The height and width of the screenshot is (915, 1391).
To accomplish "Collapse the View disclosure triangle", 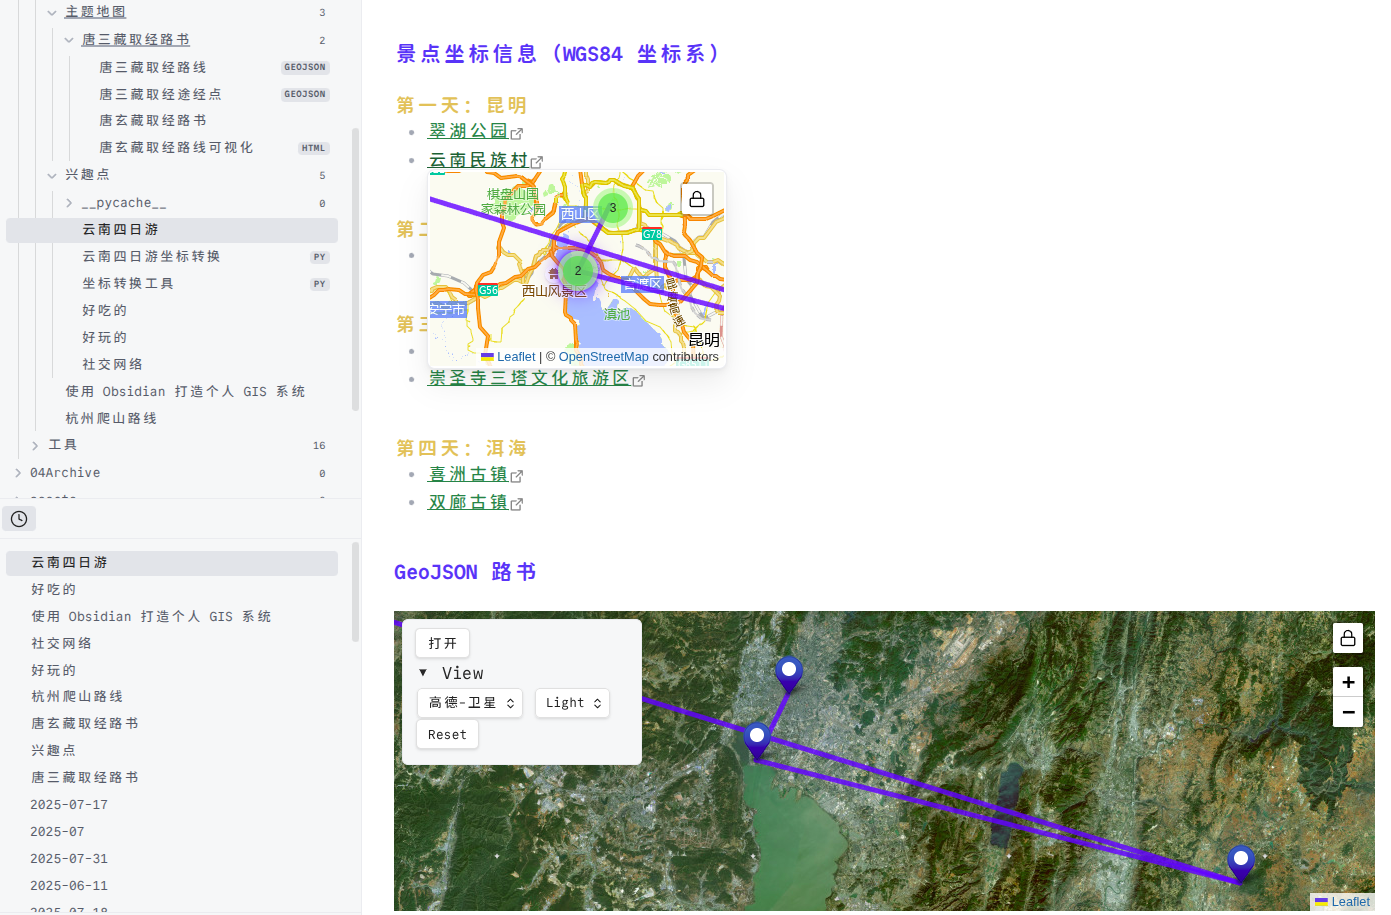I will (x=423, y=673).
